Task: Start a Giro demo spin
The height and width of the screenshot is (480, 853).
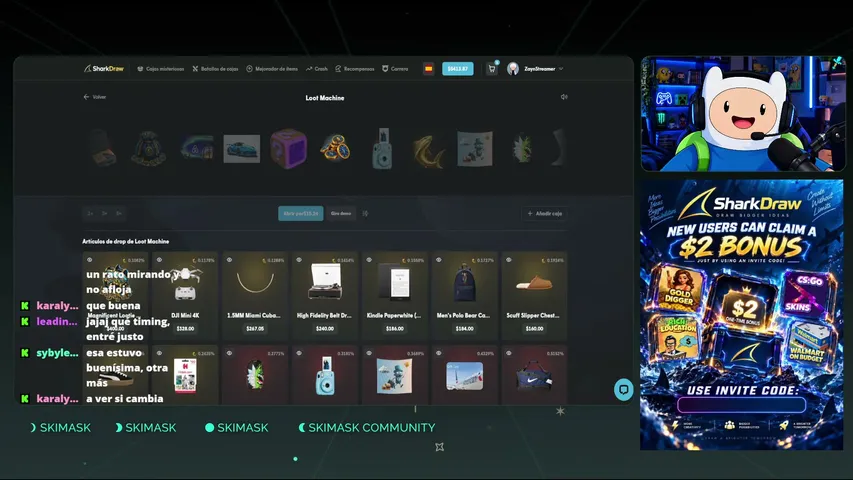Action: tap(341, 213)
